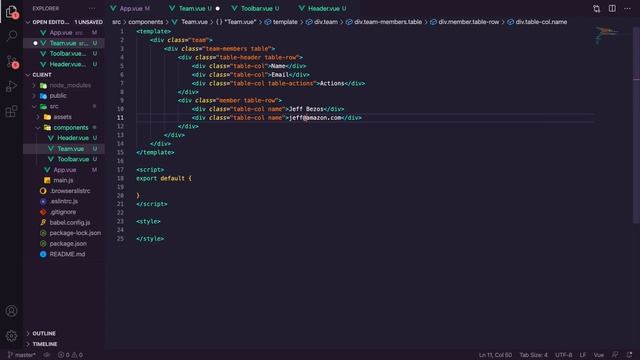Open notifications bell in status bar
The image size is (640, 360).
tap(629, 355)
